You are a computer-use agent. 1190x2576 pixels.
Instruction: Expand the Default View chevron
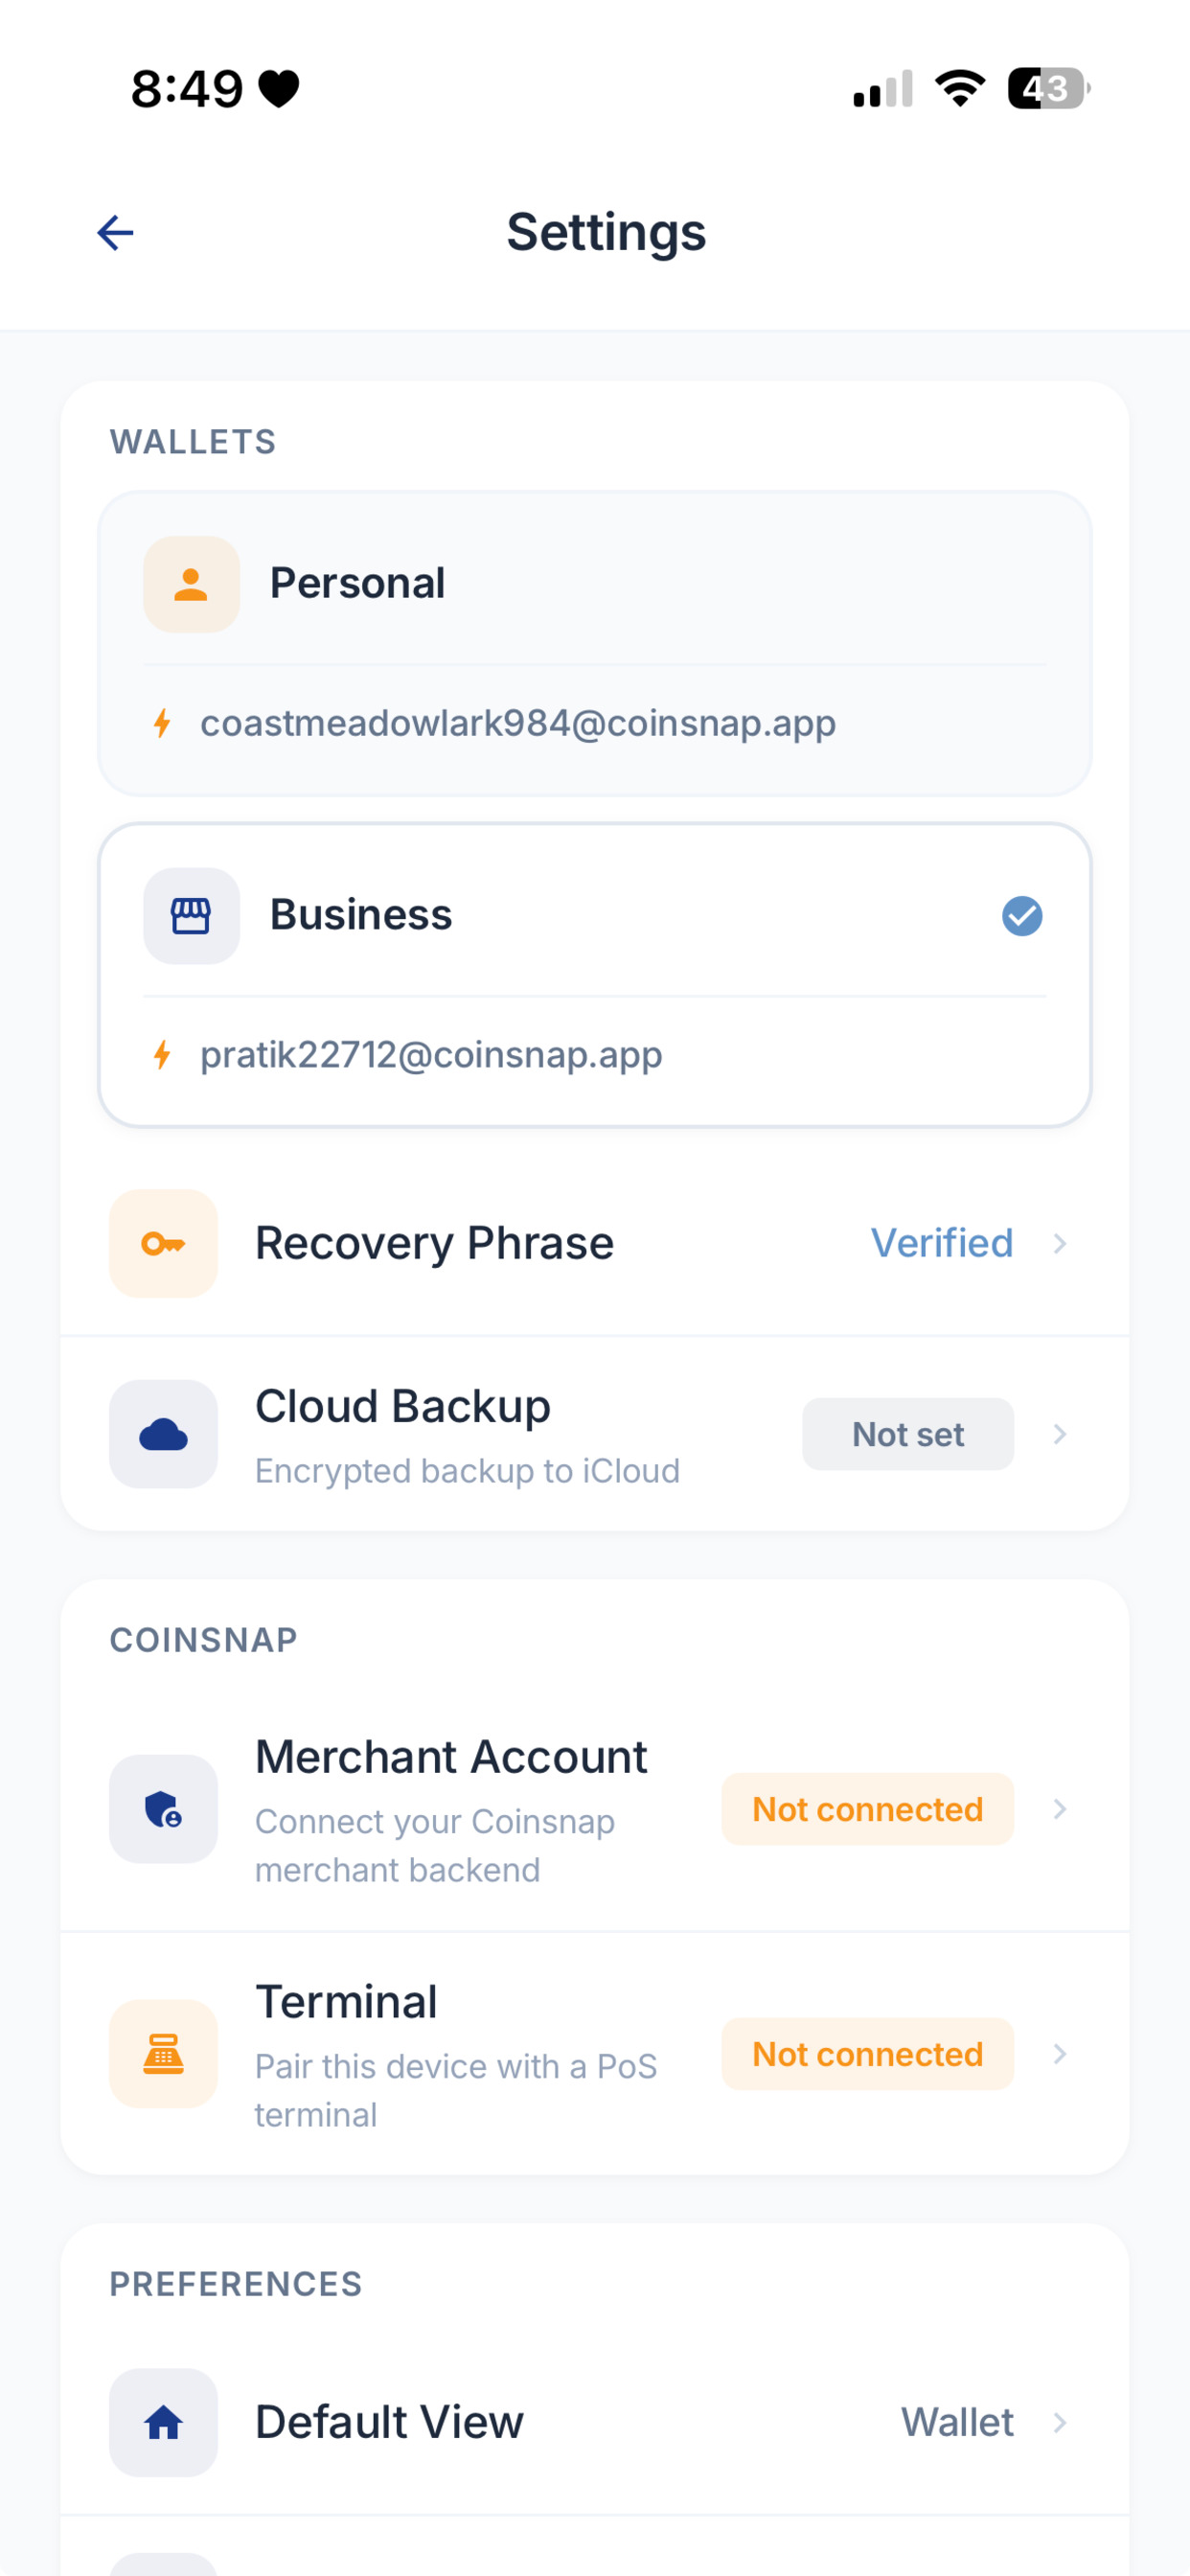[x=1060, y=2423]
